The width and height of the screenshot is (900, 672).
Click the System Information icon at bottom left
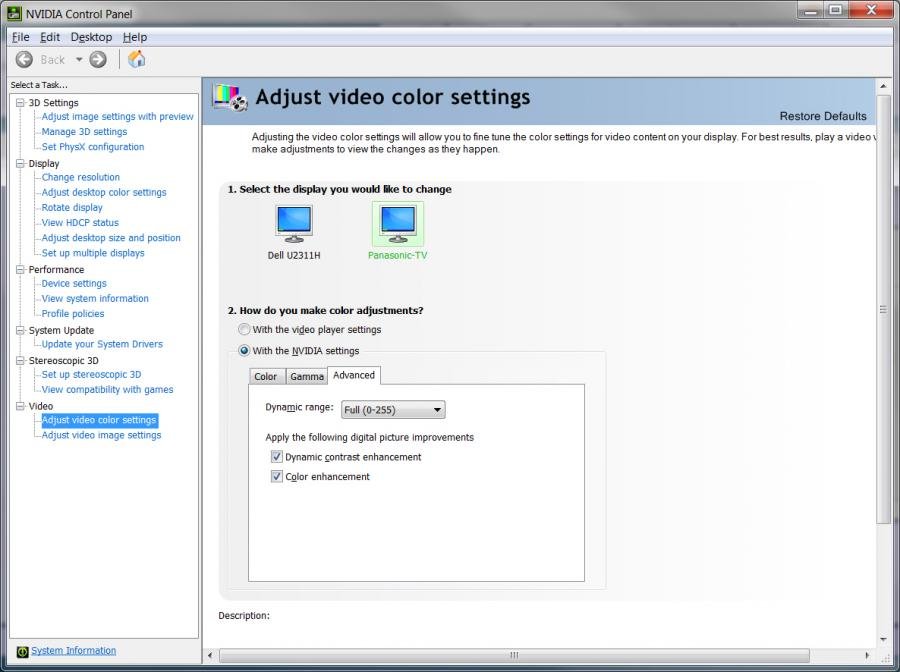tap(22, 651)
